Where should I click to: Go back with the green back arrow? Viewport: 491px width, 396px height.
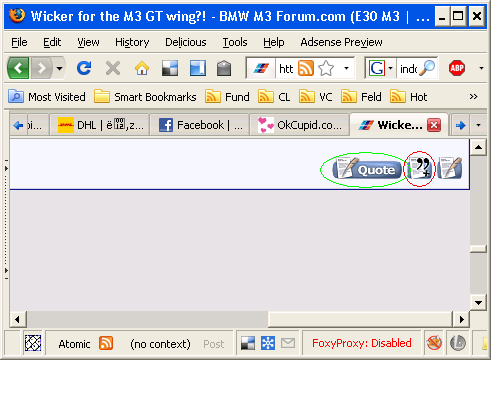point(18,68)
